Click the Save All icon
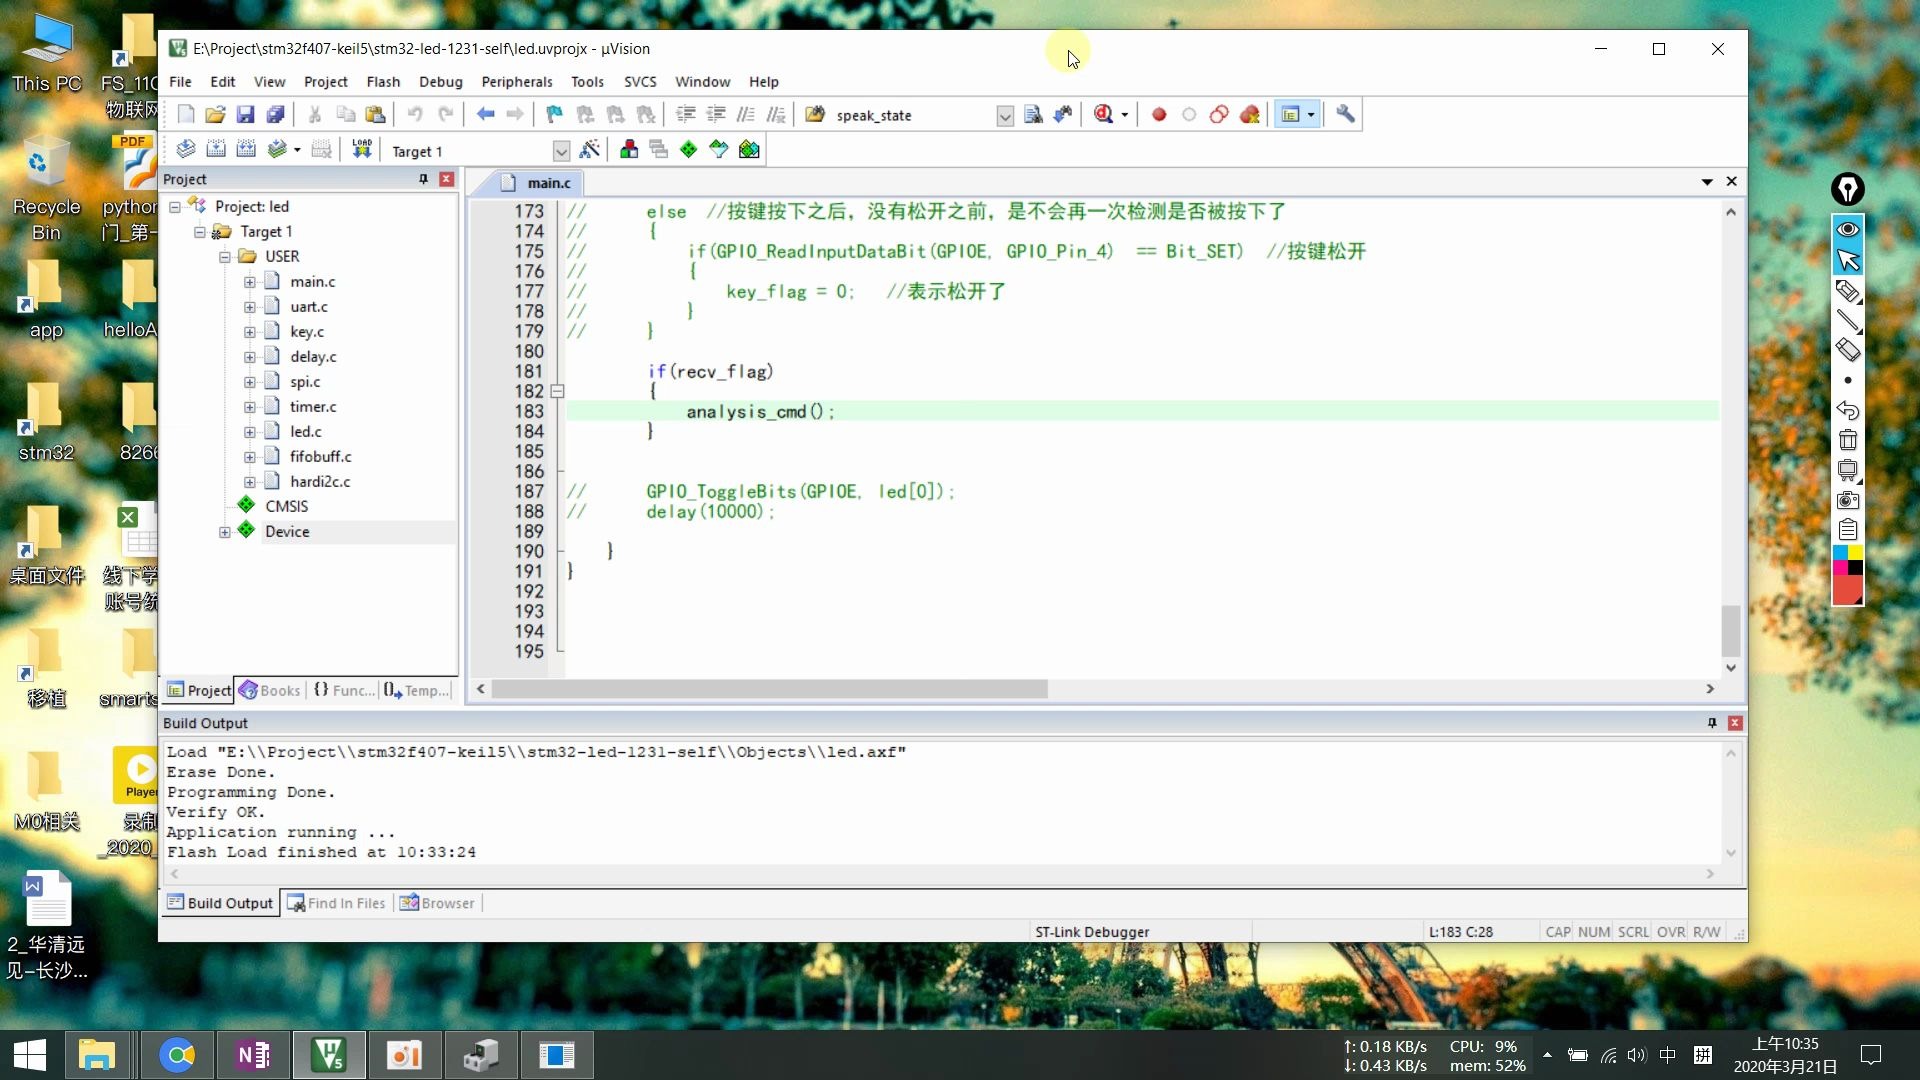This screenshot has height=1080, width=1920. [x=275, y=114]
